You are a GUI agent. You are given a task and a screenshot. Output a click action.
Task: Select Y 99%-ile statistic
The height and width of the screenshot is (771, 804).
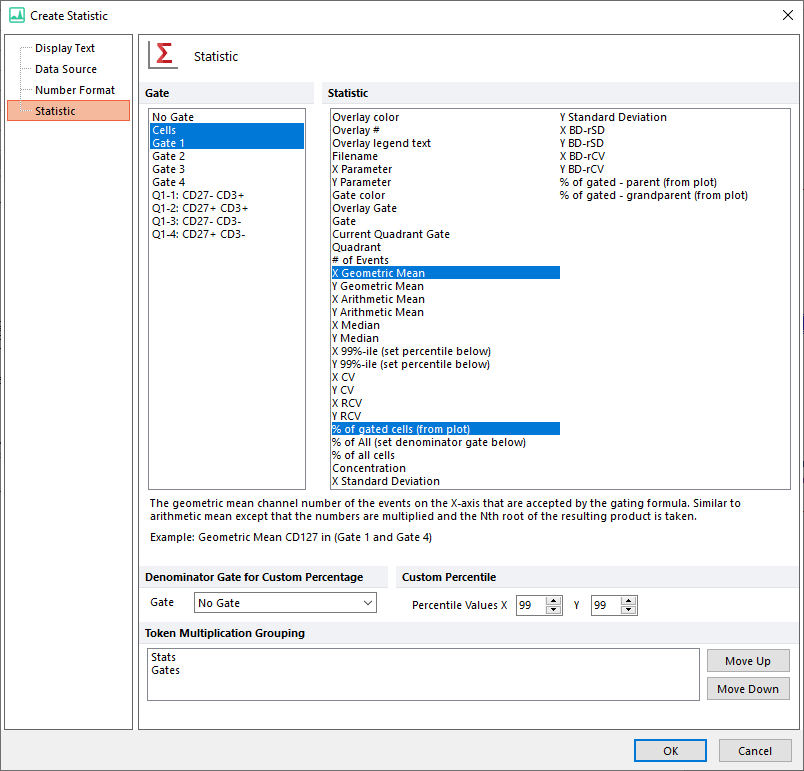click(x=446, y=364)
